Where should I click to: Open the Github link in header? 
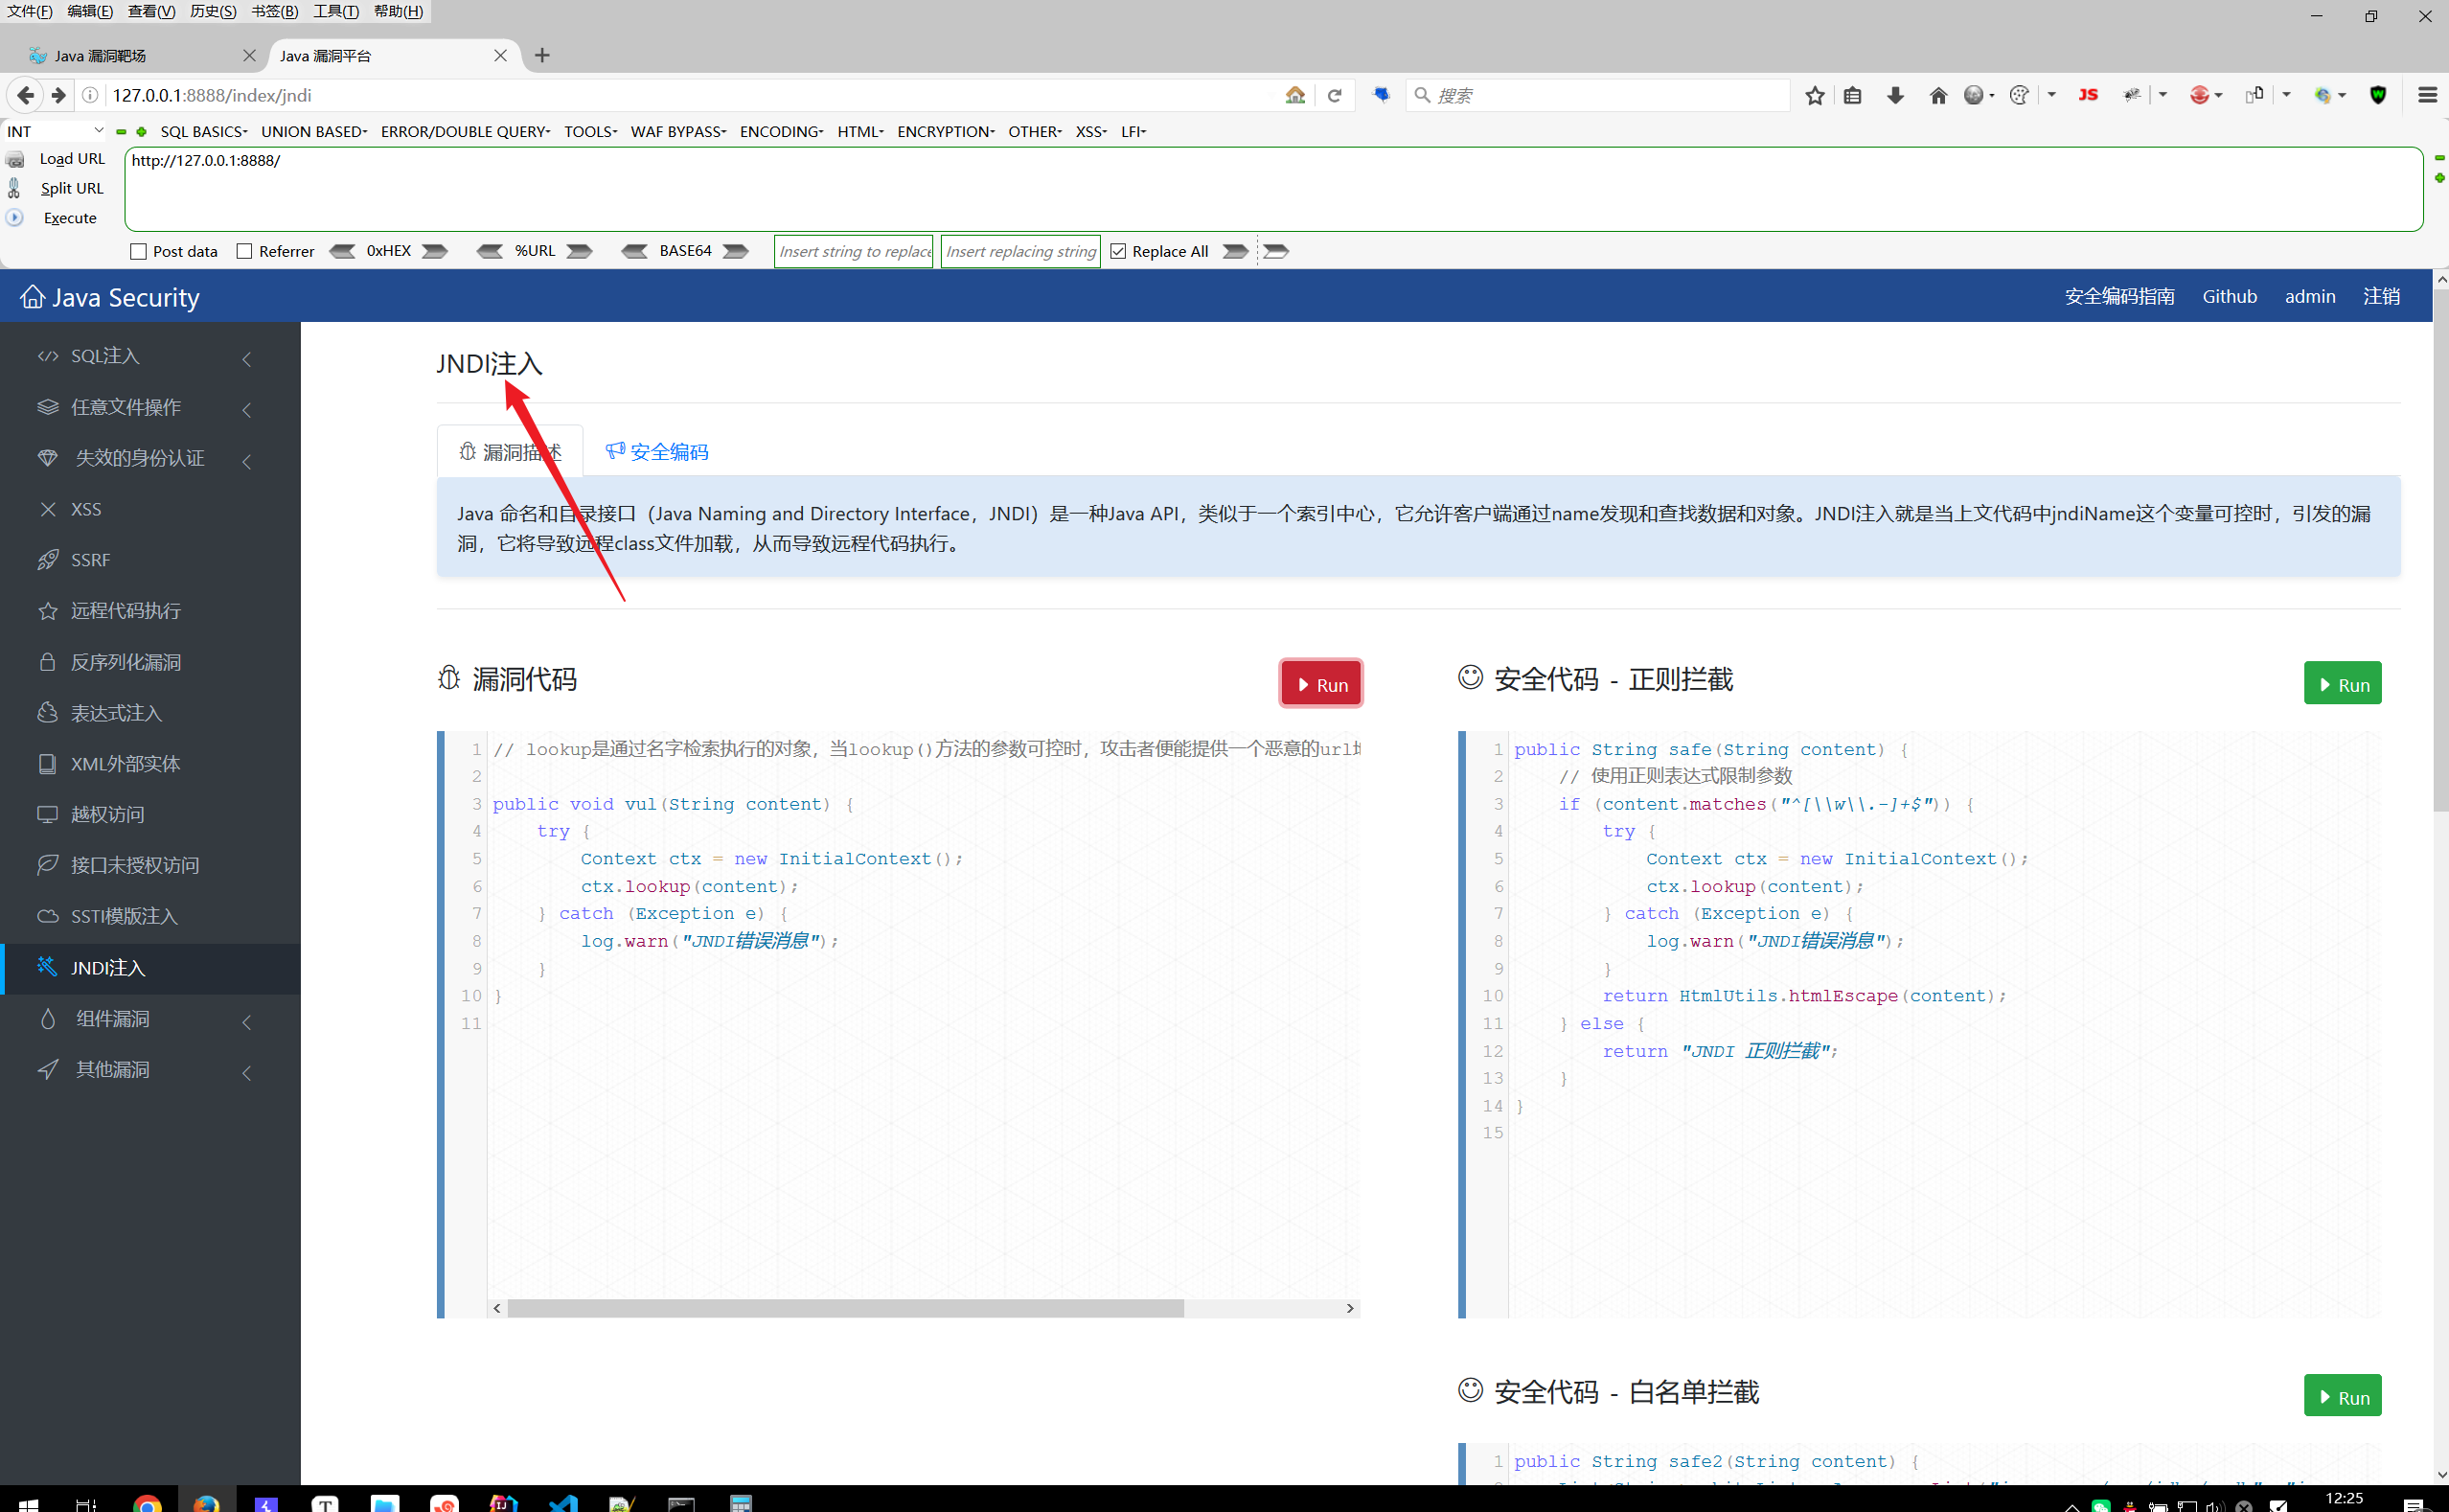coord(2229,296)
